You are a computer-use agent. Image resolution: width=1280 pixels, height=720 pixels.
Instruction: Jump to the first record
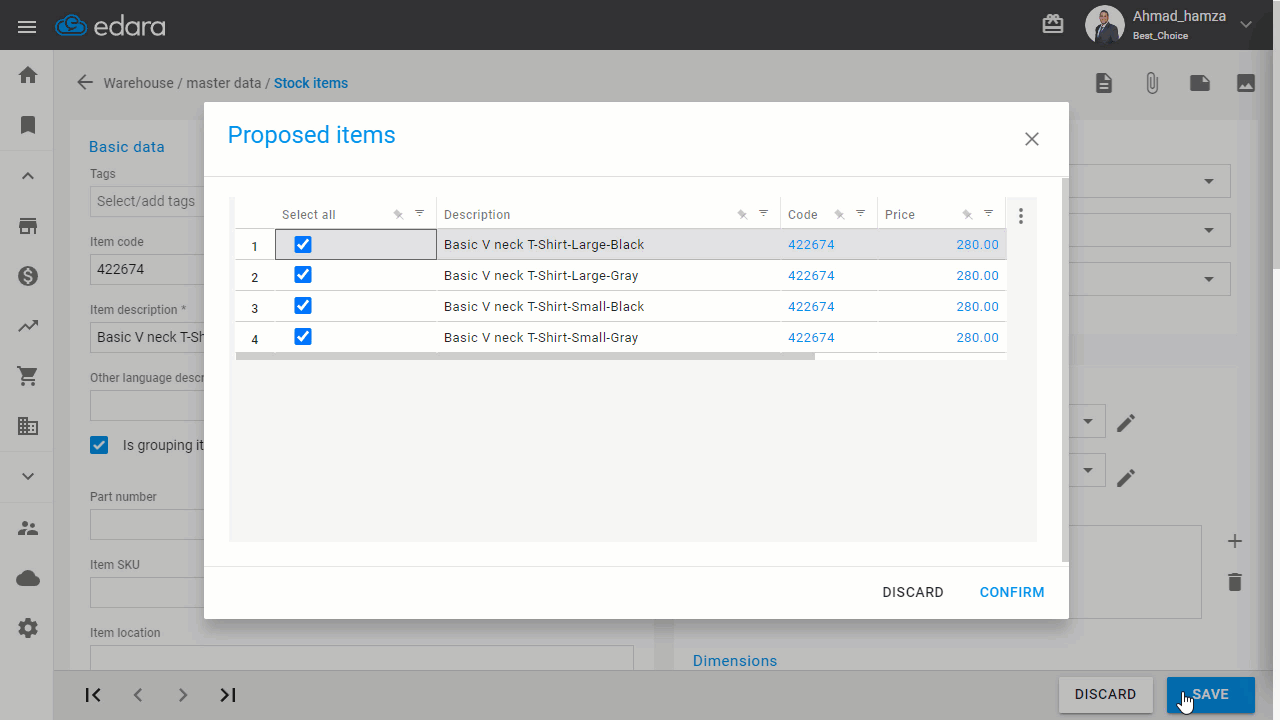click(93, 695)
